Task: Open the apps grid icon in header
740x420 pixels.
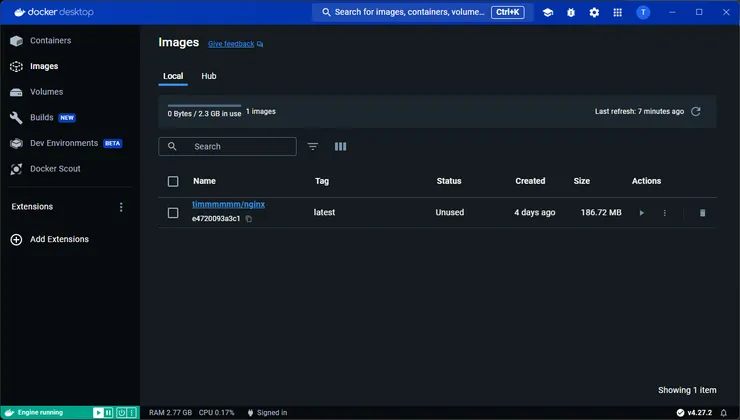Action: [x=617, y=13]
